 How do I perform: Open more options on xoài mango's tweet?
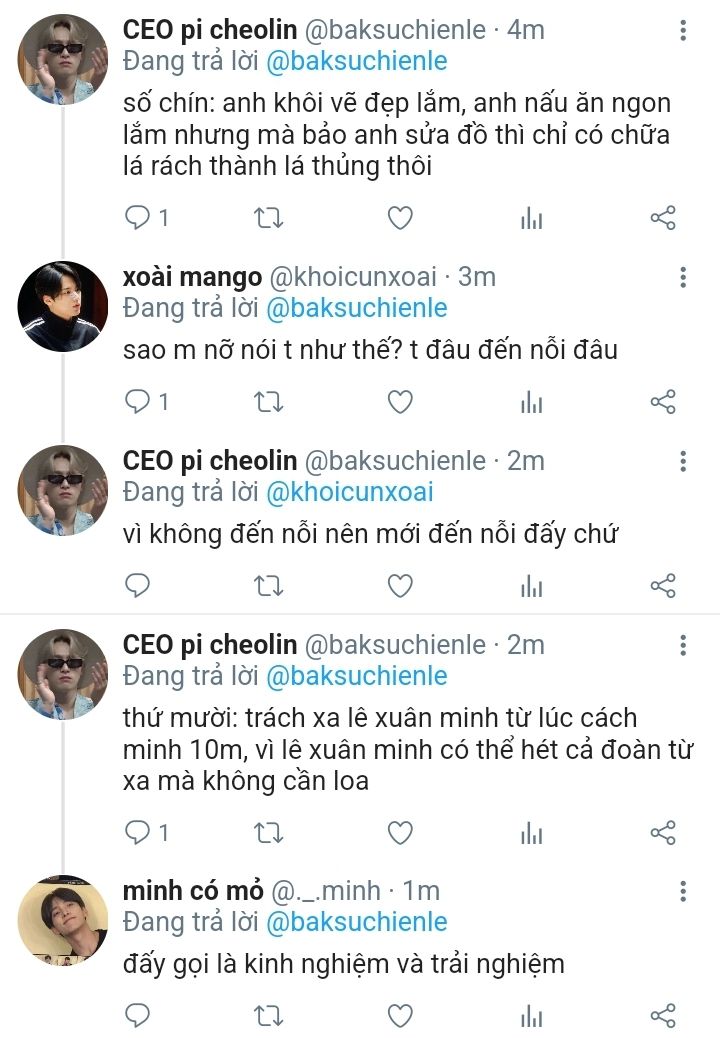[683, 277]
